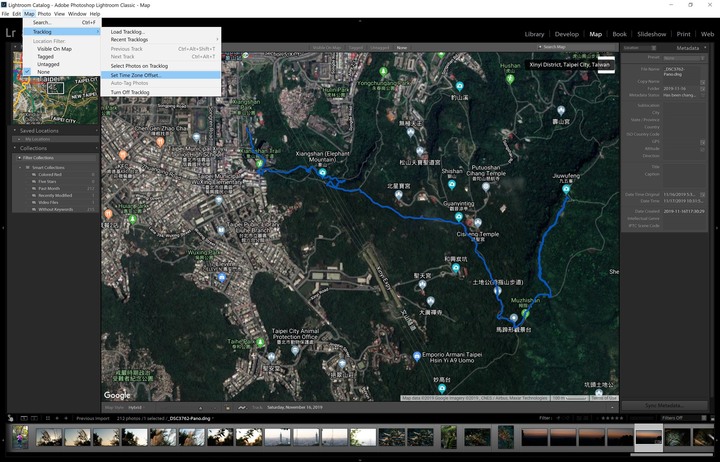Click the flag filter icon in filmstrip
The image size is (720, 462).
[559, 418]
